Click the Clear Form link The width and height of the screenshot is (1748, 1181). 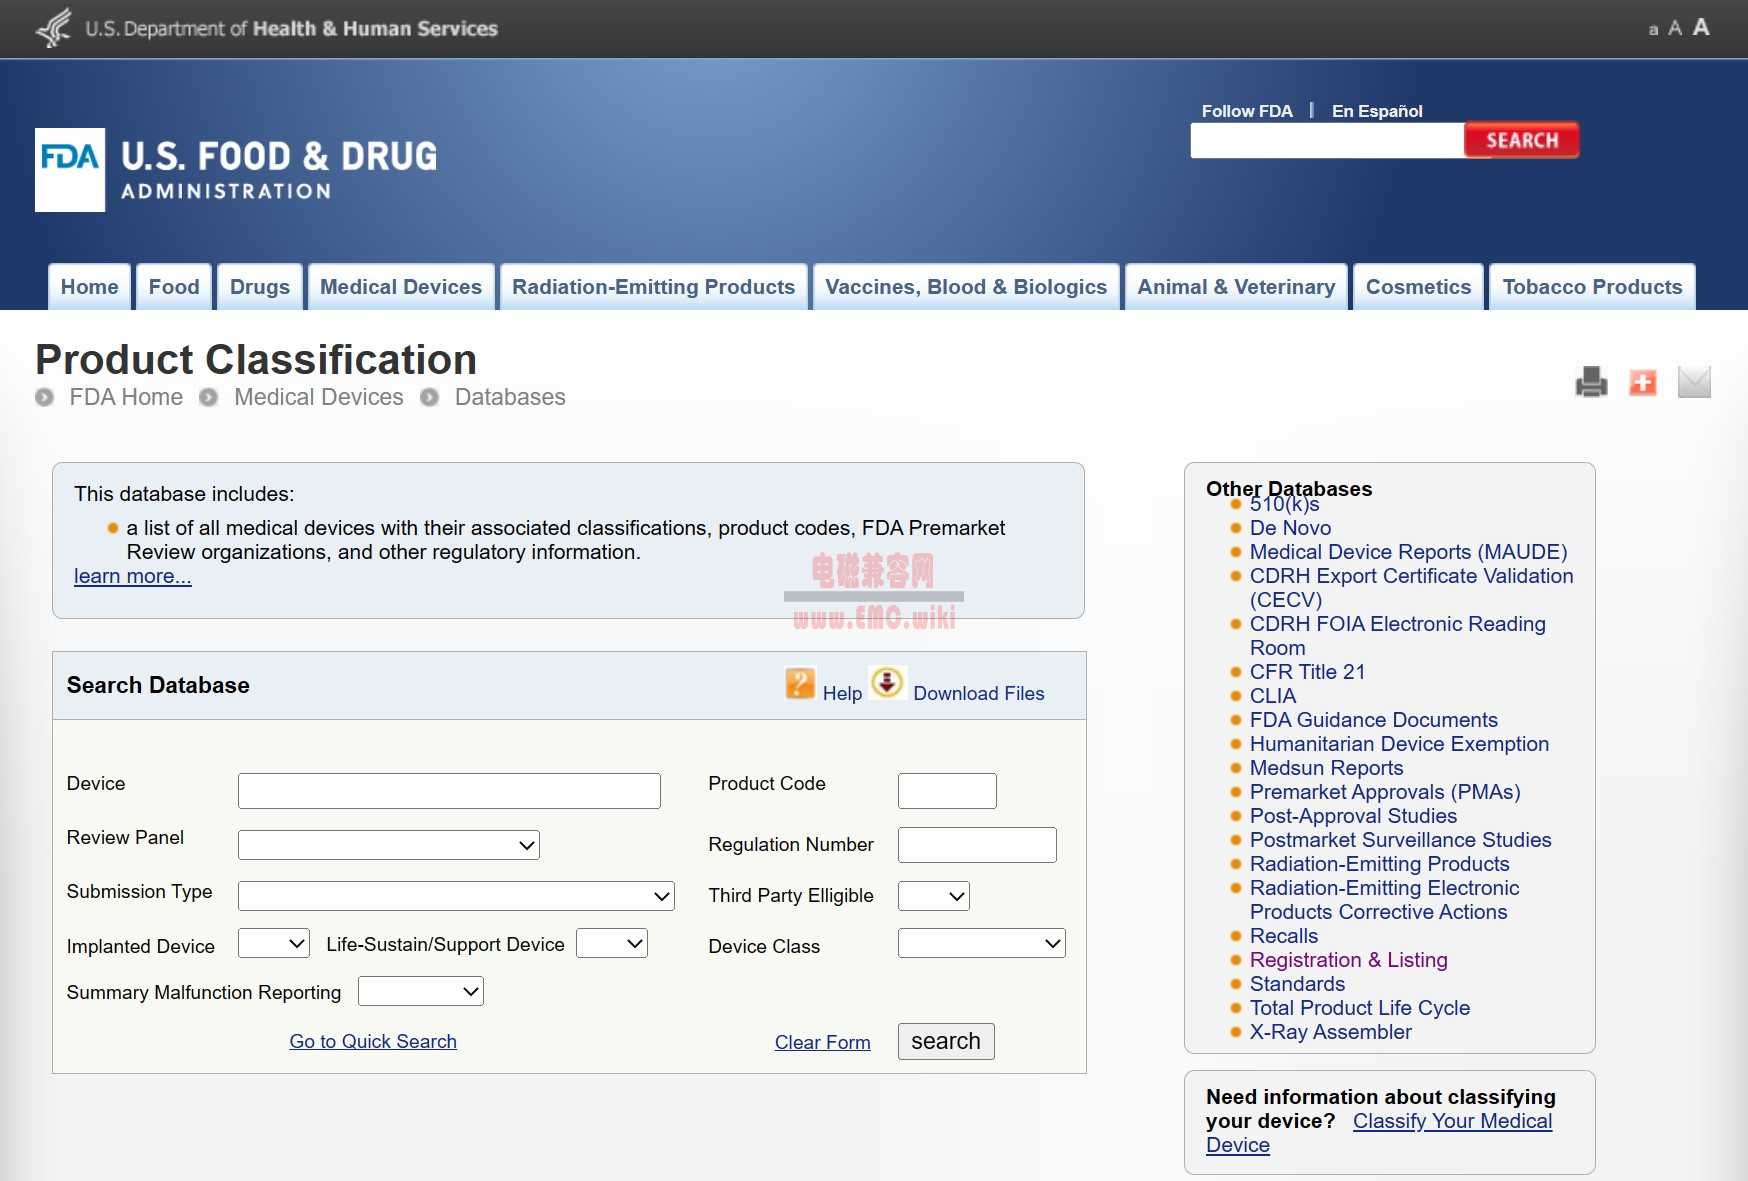pyautogui.click(x=823, y=1042)
